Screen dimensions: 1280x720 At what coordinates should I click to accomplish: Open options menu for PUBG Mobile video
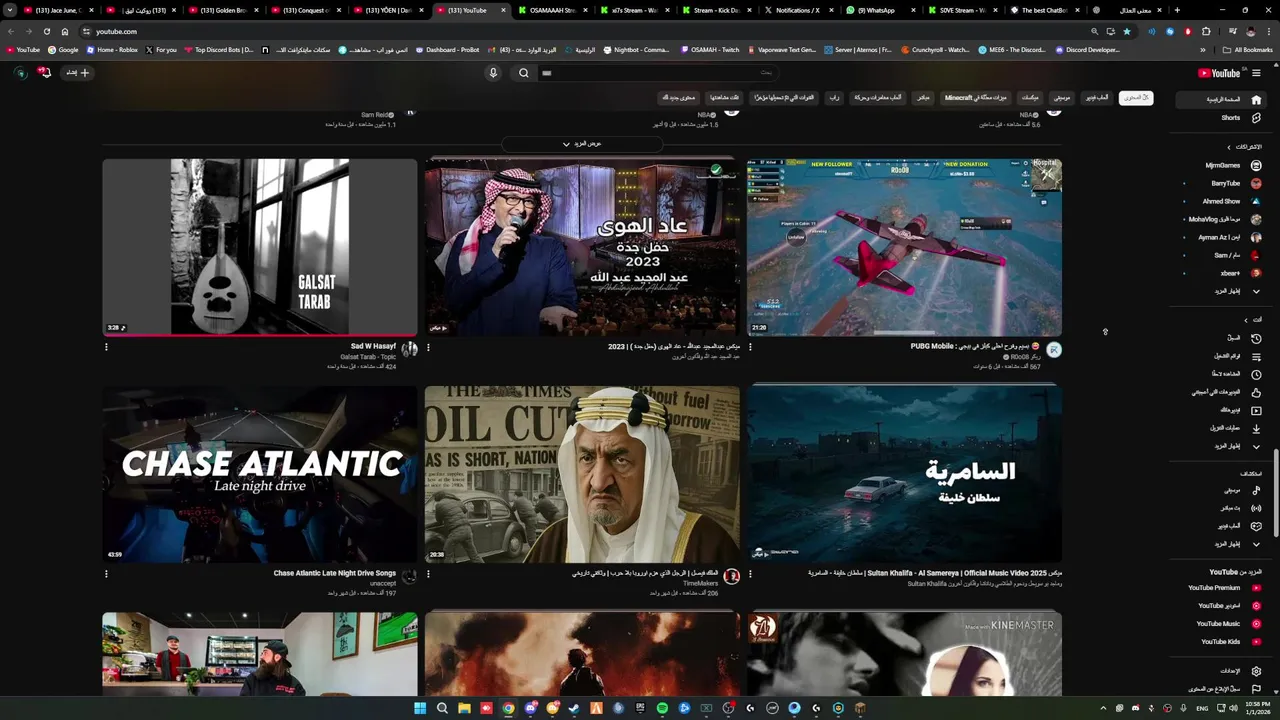coord(750,347)
